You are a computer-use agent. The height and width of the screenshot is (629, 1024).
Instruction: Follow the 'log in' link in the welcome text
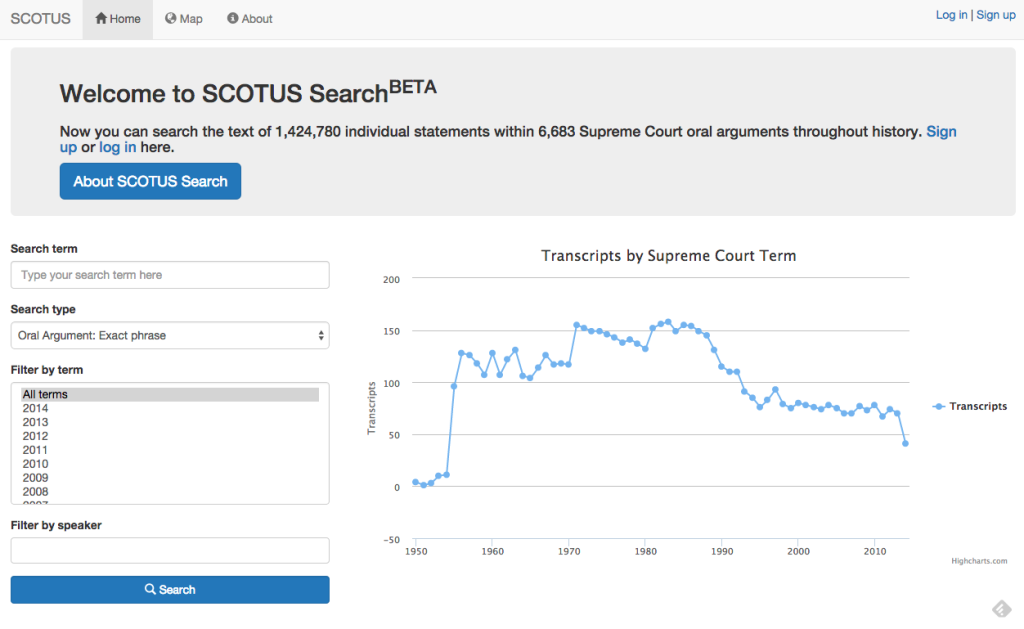coord(118,148)
